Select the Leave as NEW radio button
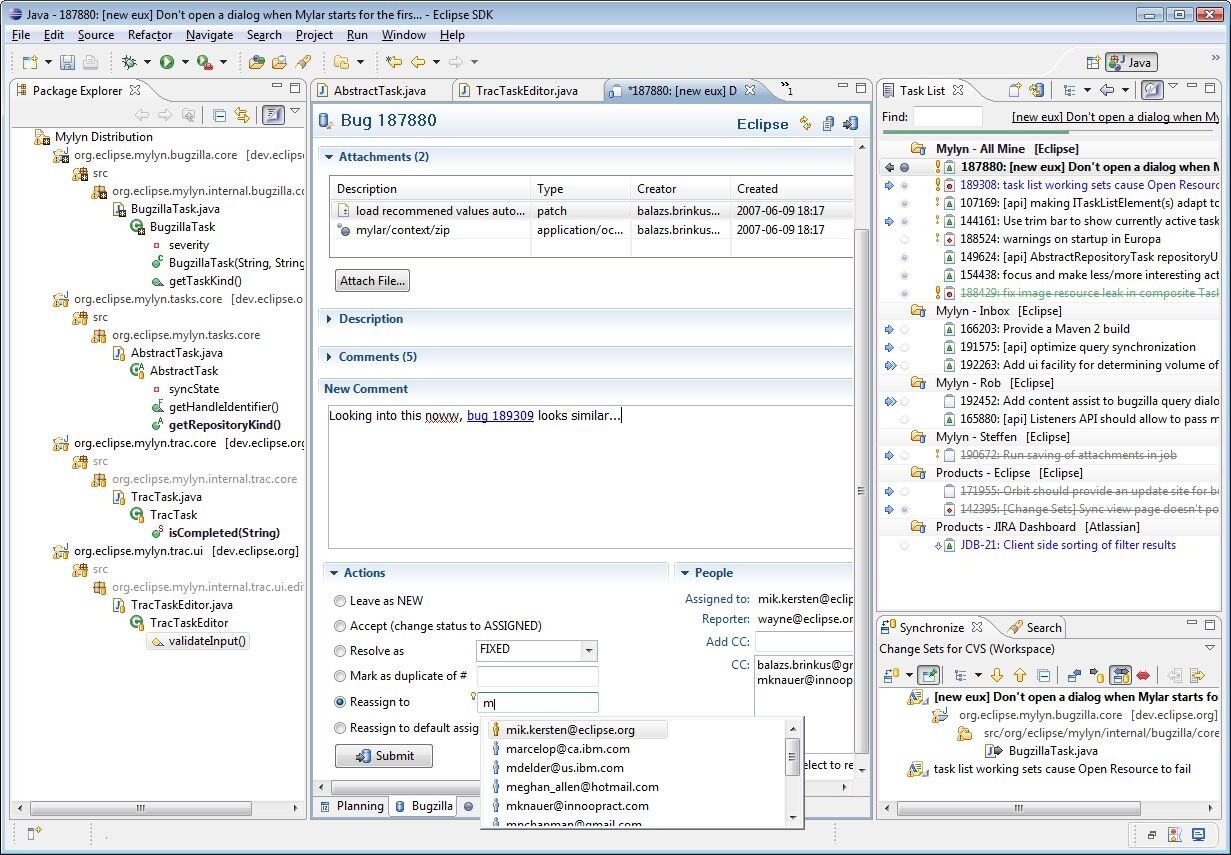 point(340,601)
